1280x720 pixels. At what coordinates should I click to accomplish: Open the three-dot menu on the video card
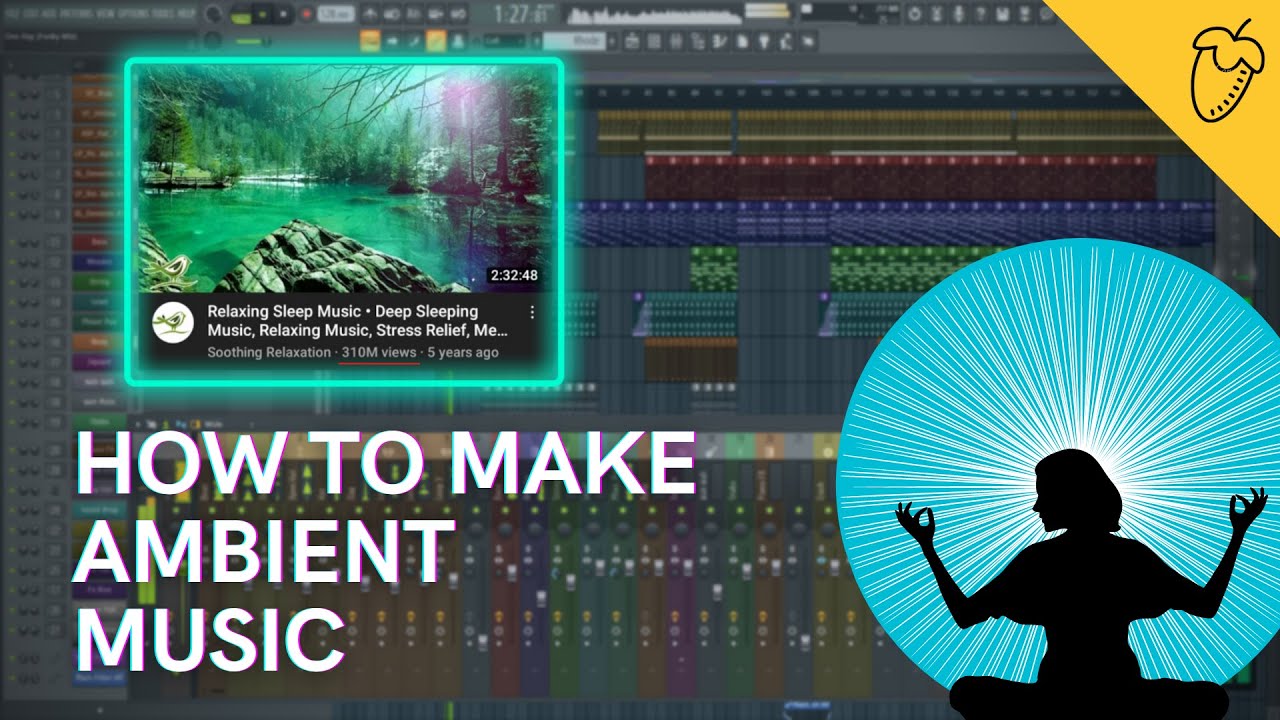(532, 312)
